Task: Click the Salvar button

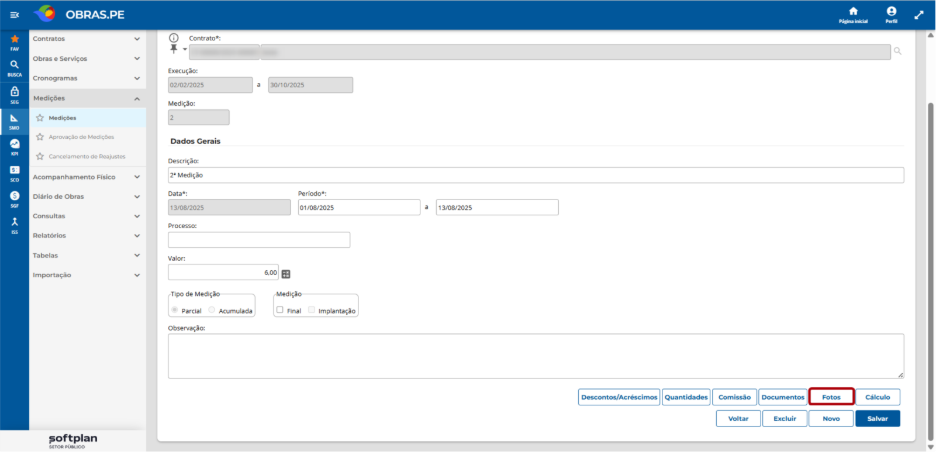Action: tap(878, 418)
